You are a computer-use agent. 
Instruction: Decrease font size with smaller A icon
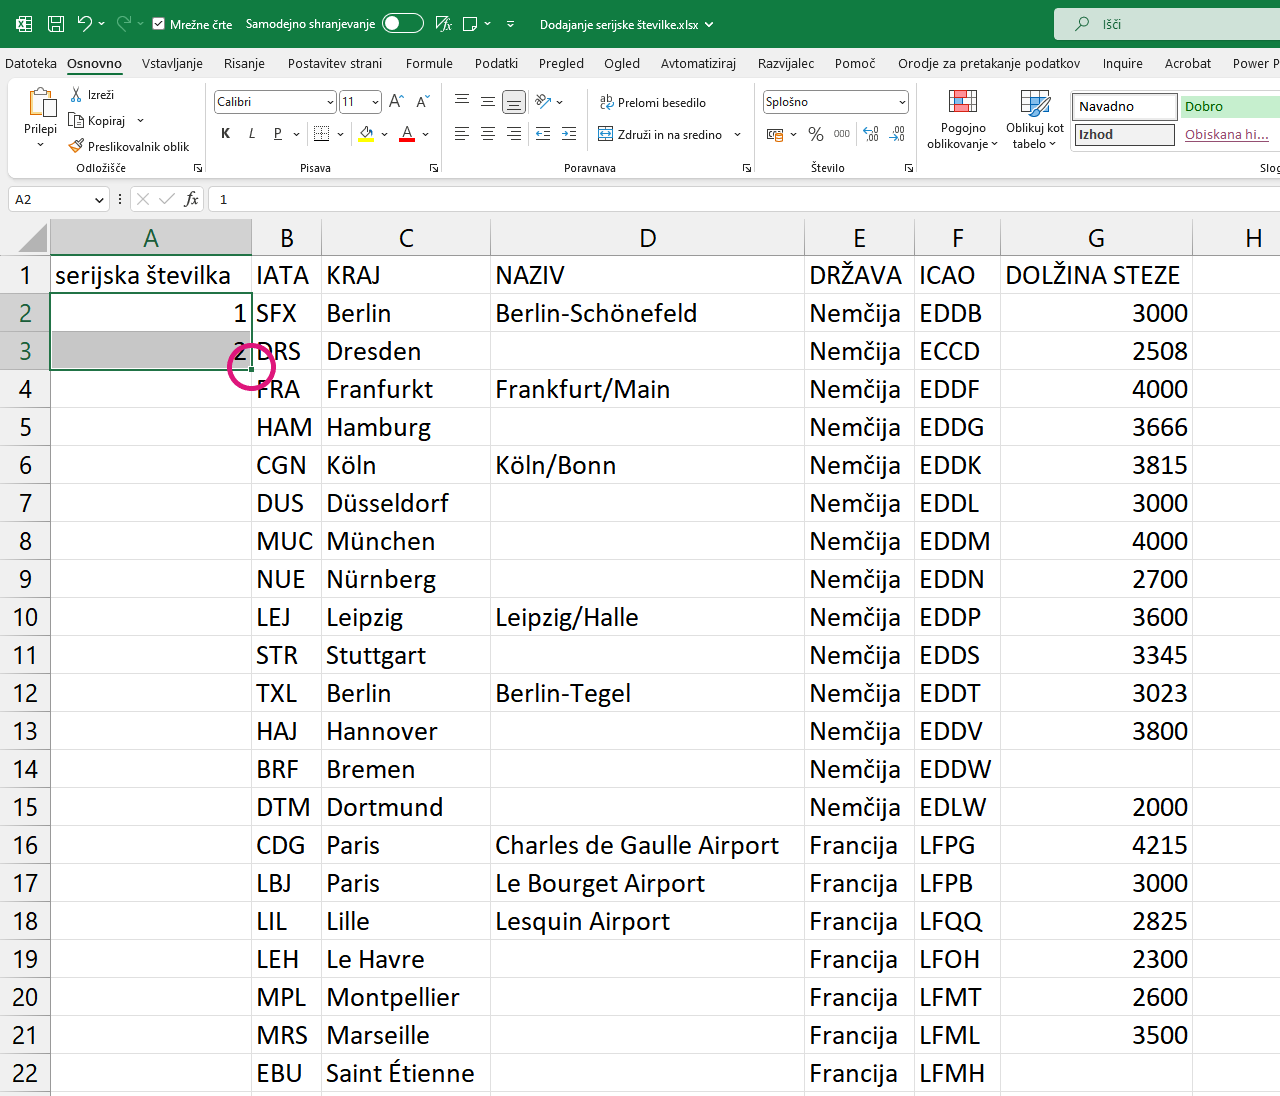tap(423, 102)
